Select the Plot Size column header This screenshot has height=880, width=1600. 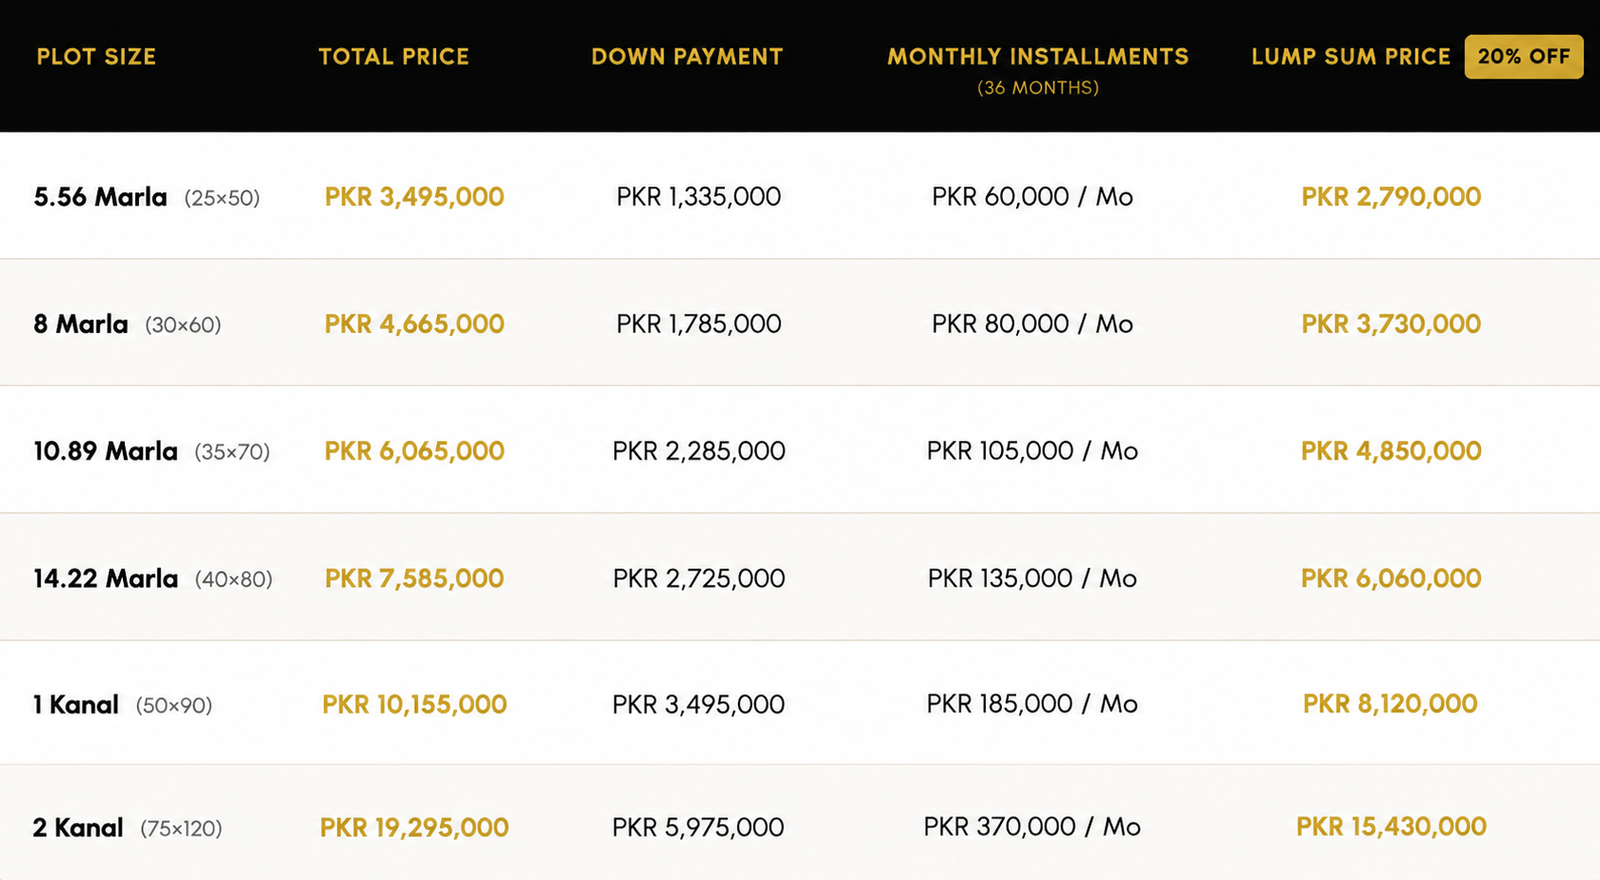point(96,57)
